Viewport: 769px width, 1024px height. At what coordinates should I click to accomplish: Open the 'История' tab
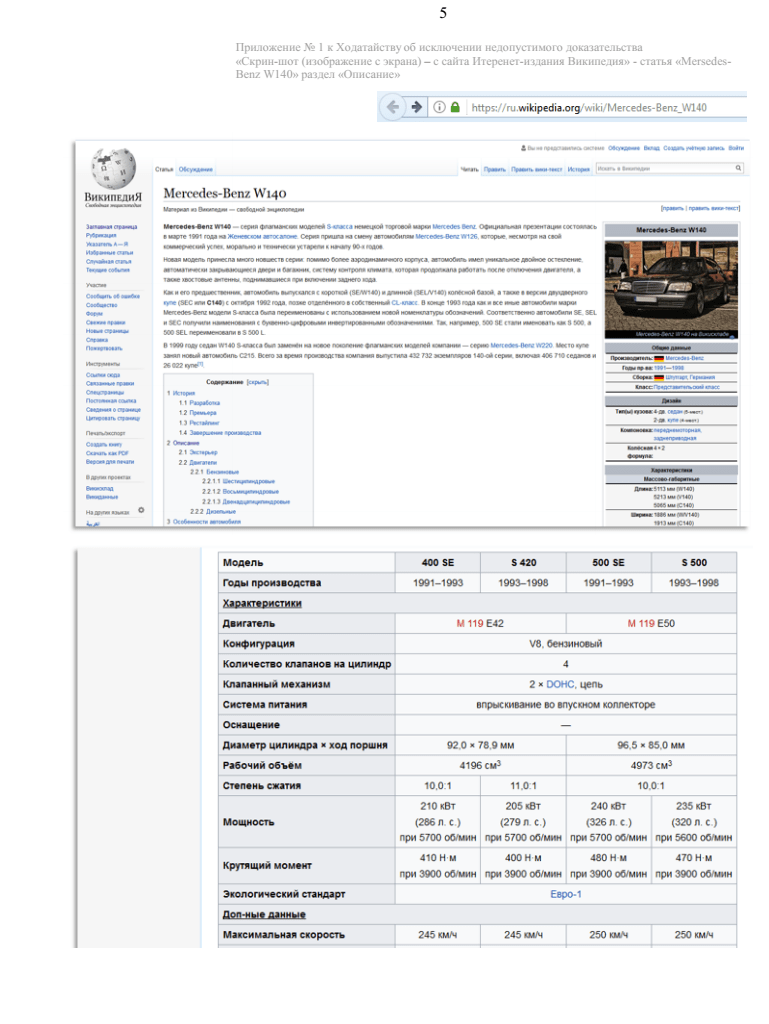pos(578,169)
